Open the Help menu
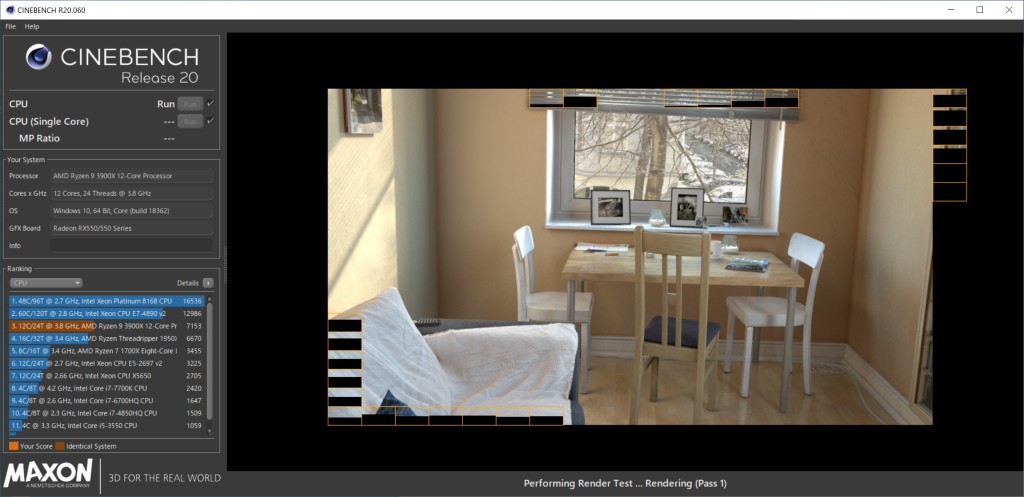Screen dimensions: 1024x497 (x=32, y=26)
